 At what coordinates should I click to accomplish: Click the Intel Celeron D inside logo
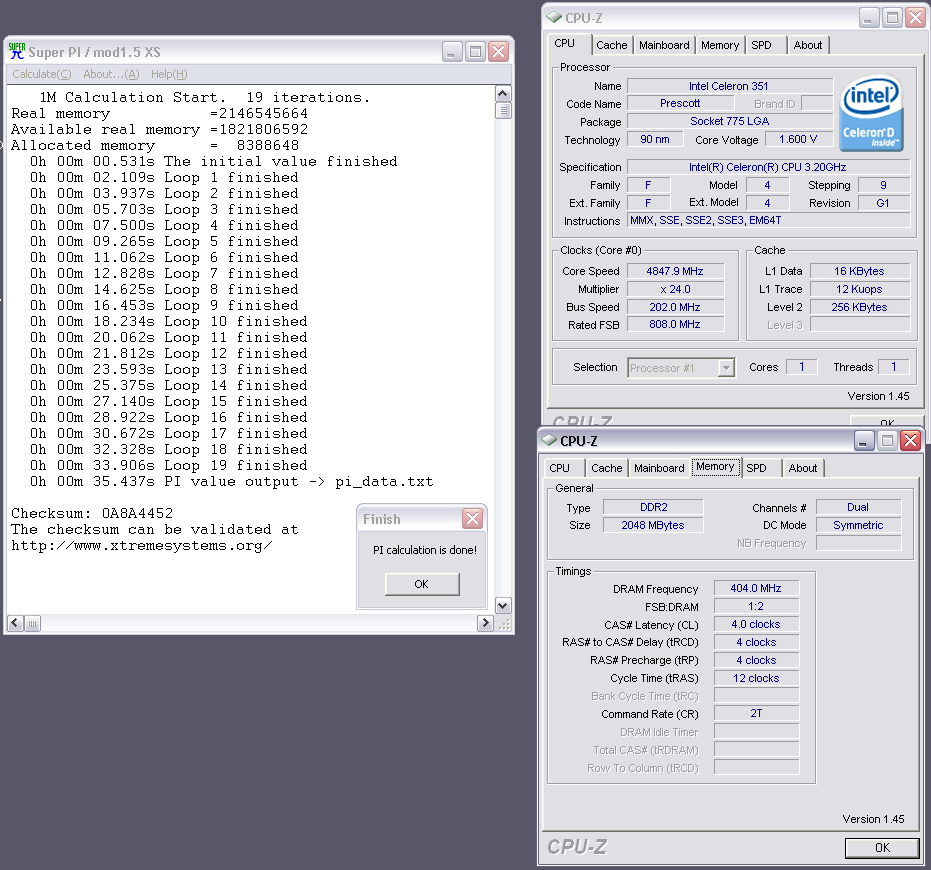[x=870, y=113]
